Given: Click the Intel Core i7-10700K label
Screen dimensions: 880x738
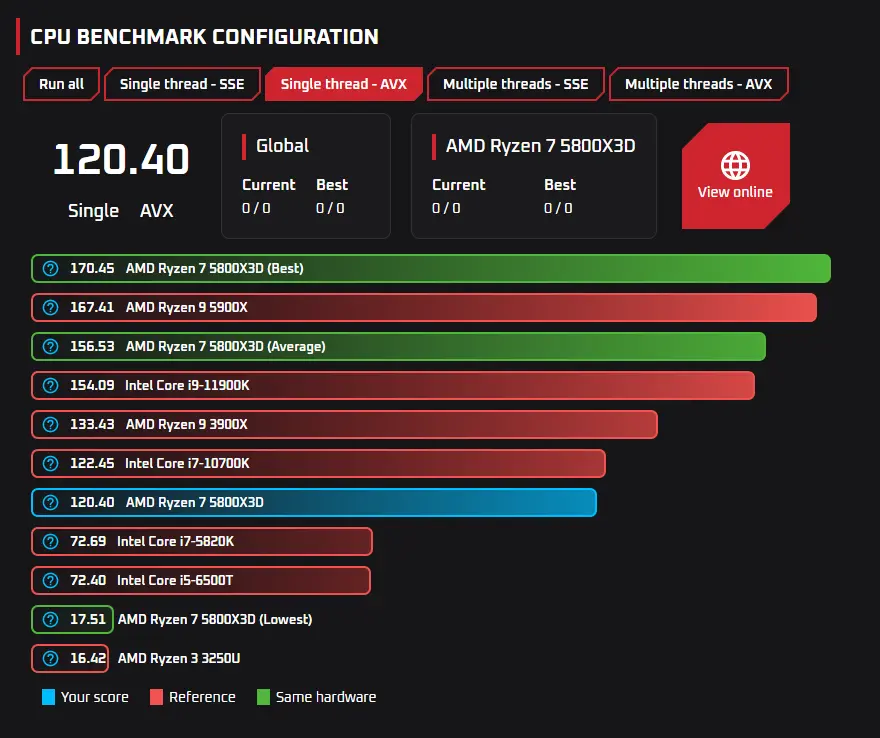Looking at the screenshot, I should tap(187, 464).
